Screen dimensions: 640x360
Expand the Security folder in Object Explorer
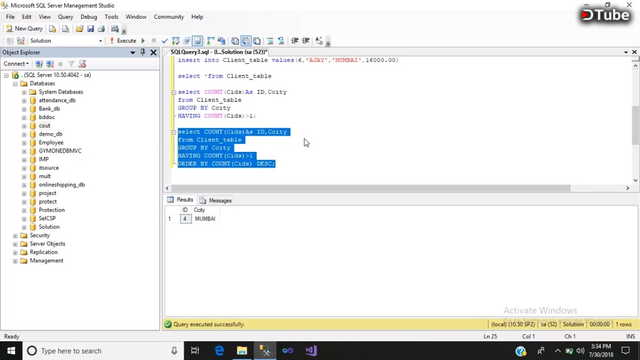tap(15, 236)
